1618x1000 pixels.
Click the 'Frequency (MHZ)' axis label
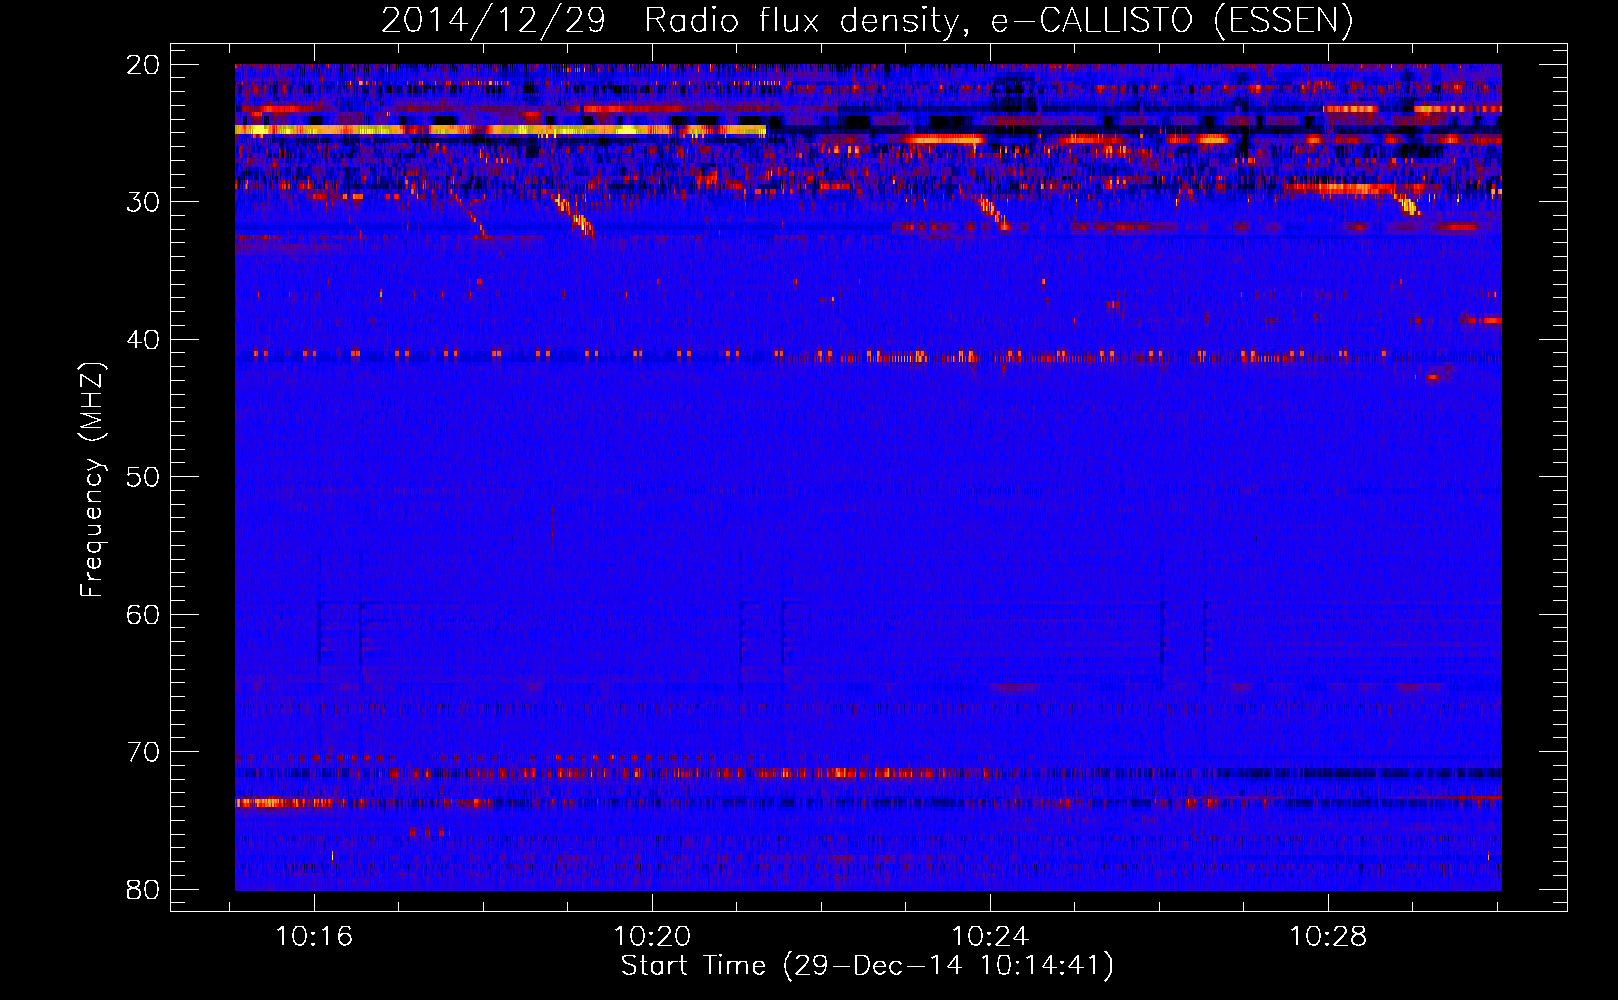click(x=92, y=480)
